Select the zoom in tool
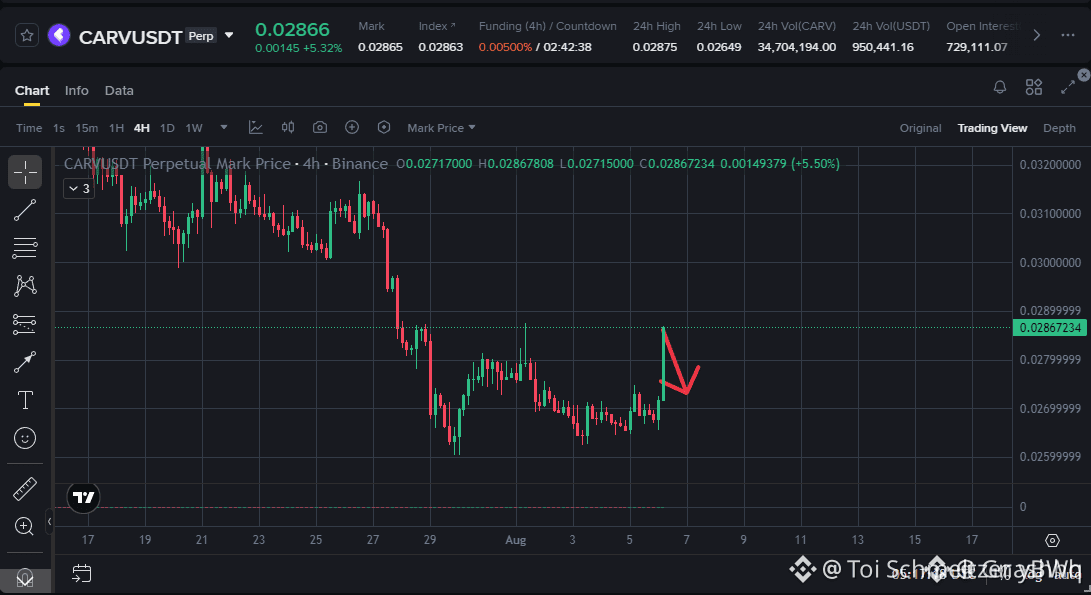The width and height of the screenshot is (1091, 595). tap(25, 526)
